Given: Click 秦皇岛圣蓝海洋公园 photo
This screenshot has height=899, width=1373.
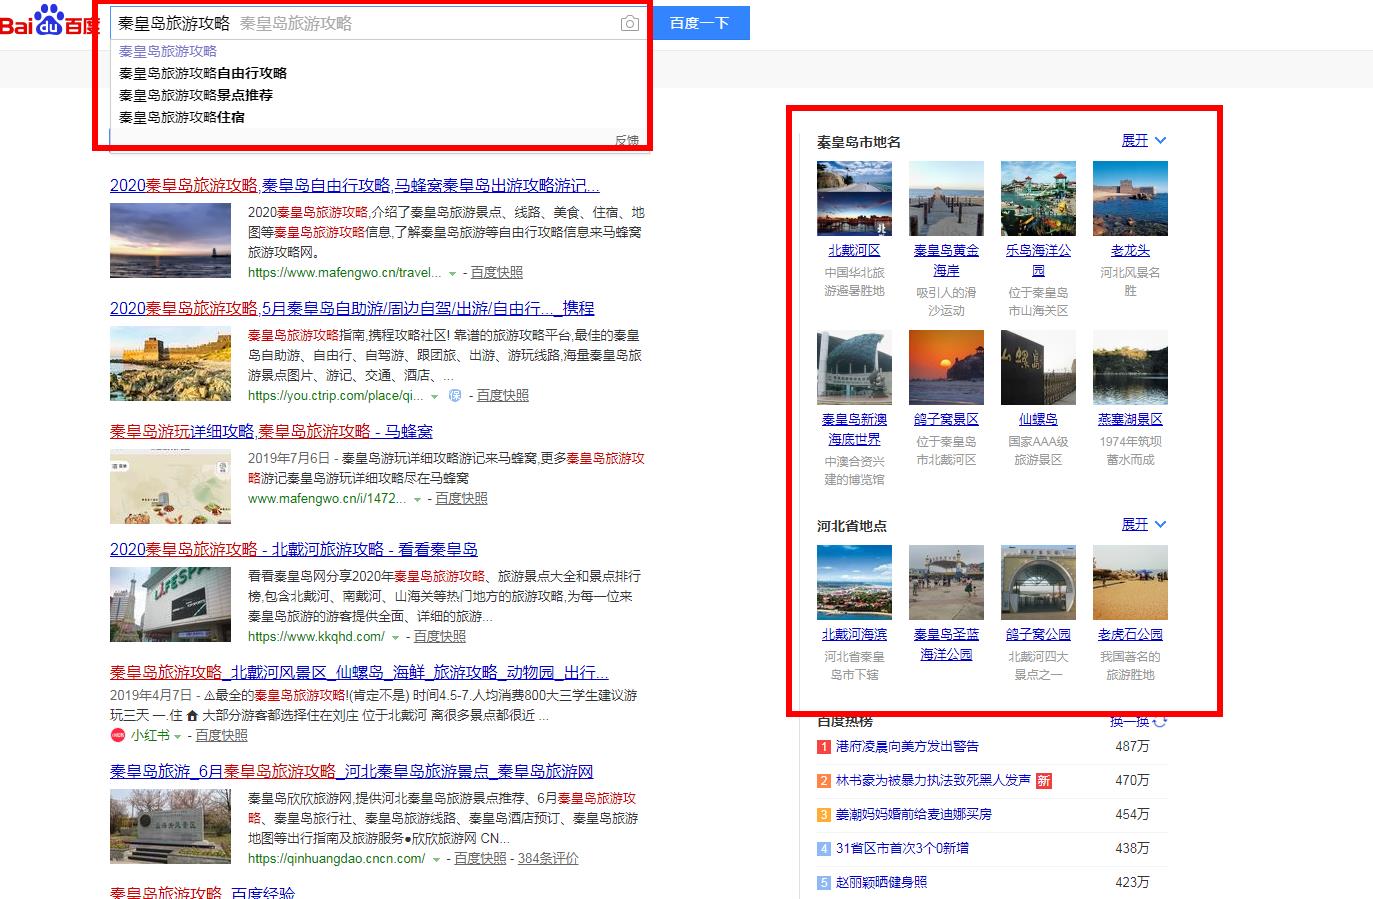Looking at the screenshot, I should click(x=946, y=582).
